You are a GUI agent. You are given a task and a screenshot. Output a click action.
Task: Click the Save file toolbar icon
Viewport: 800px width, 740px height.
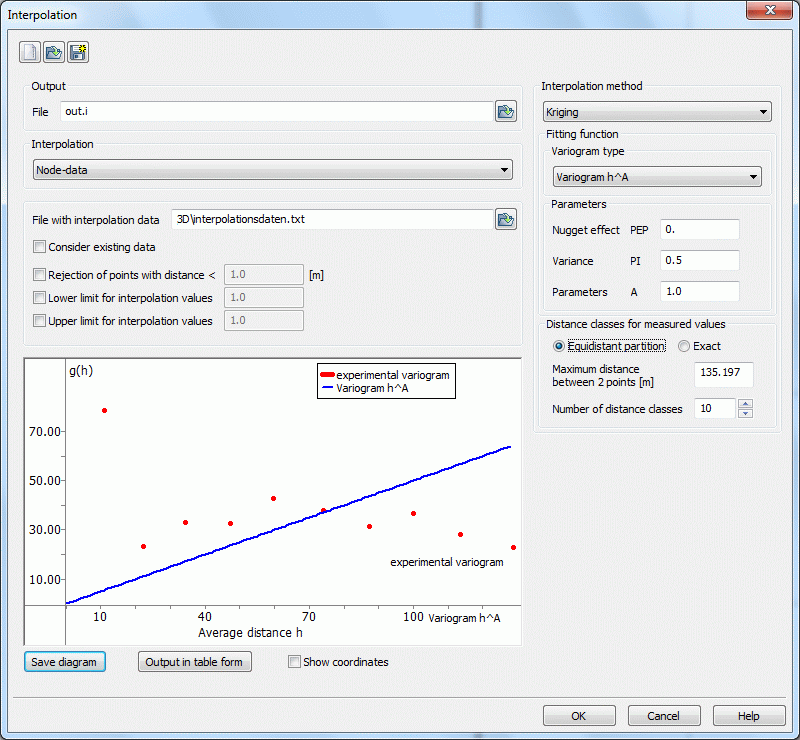(78, 52)
